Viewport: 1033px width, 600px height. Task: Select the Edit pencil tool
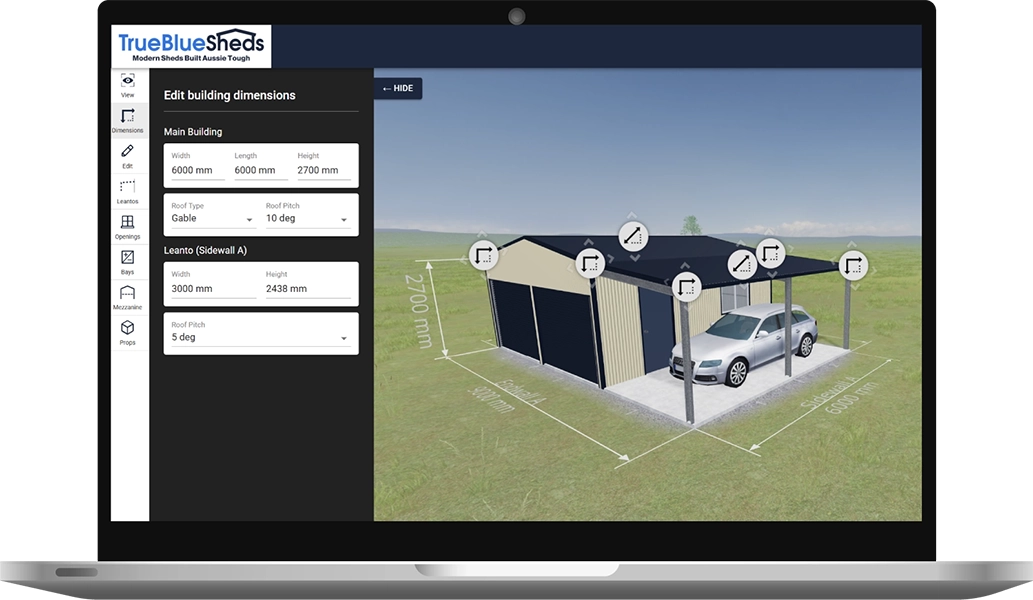(x=127, y=155)
